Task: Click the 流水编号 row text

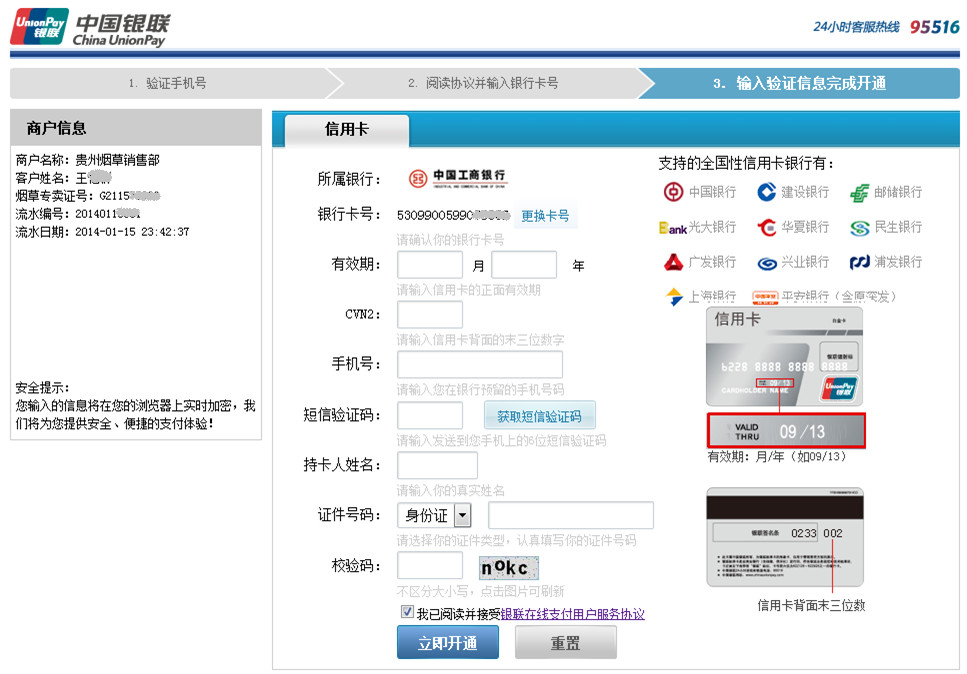Action: (x=78, y=214)
